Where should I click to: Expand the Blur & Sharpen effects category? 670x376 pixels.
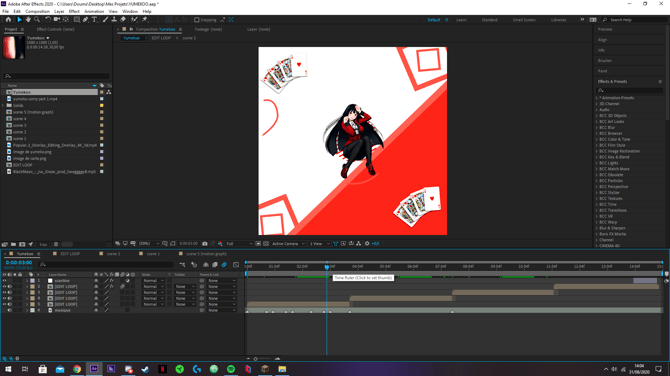597,228
